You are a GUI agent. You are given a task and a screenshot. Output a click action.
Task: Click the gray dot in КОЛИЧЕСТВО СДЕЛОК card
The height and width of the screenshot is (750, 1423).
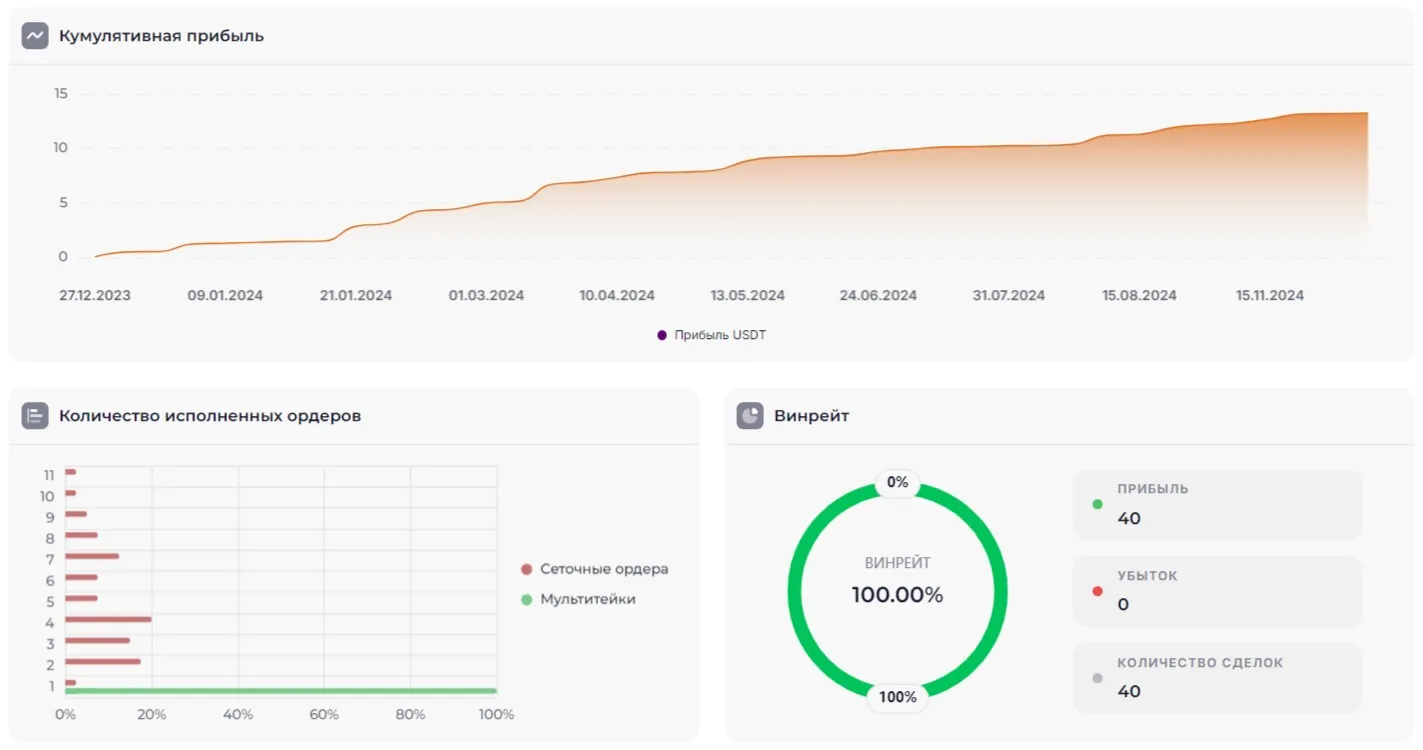[x=1097, y=678]
